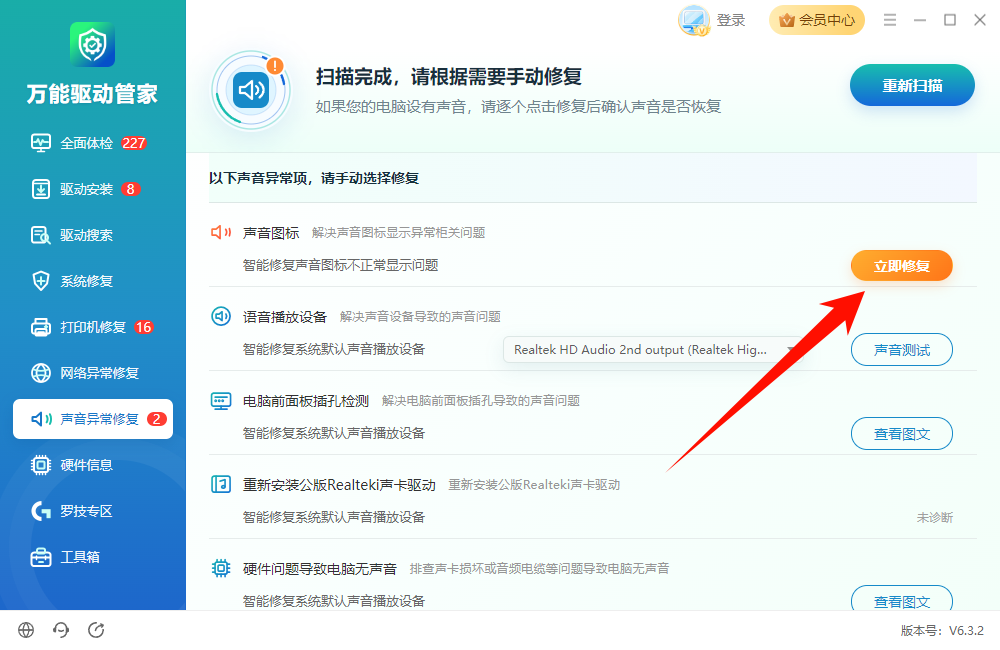Click the 语音播放设备 speaker icon
Image resolution: width=1000 pixels, height=650 pixels.
pyautogui.click(x=221, y=316)
